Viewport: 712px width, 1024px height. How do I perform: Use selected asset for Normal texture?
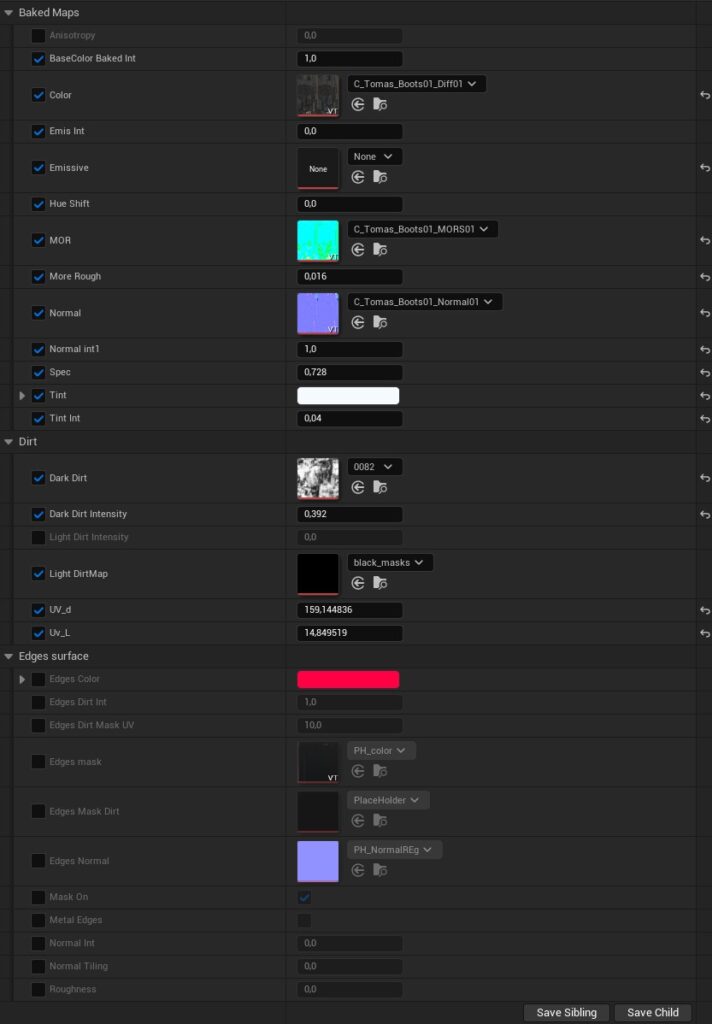358,322
